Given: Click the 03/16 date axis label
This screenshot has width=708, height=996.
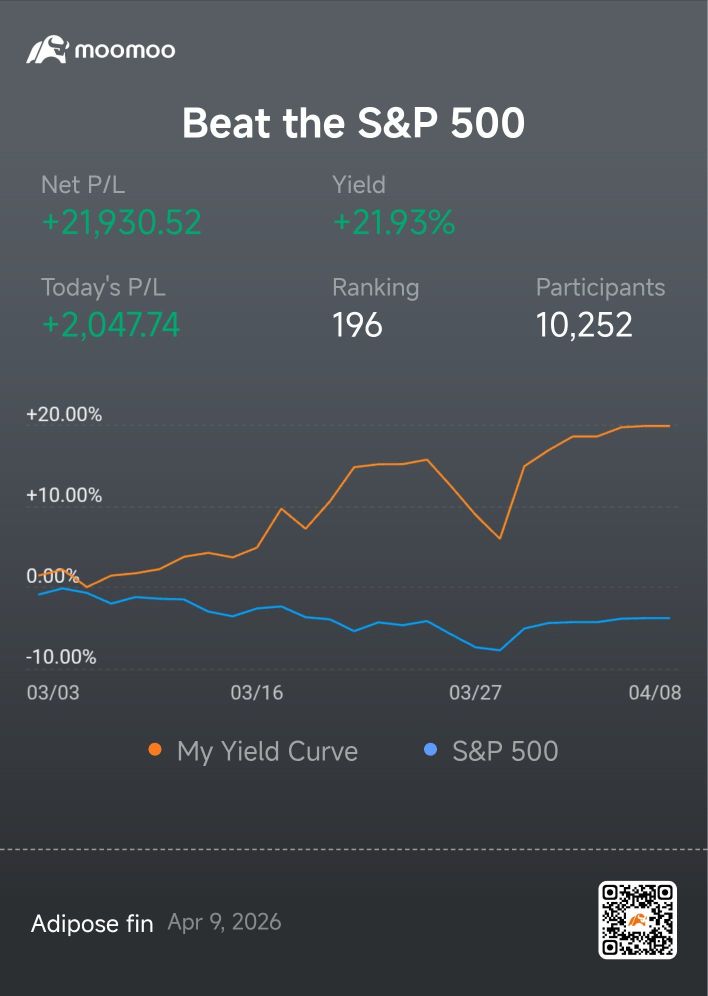Looking at the screenshot, I should click(257, 692).
